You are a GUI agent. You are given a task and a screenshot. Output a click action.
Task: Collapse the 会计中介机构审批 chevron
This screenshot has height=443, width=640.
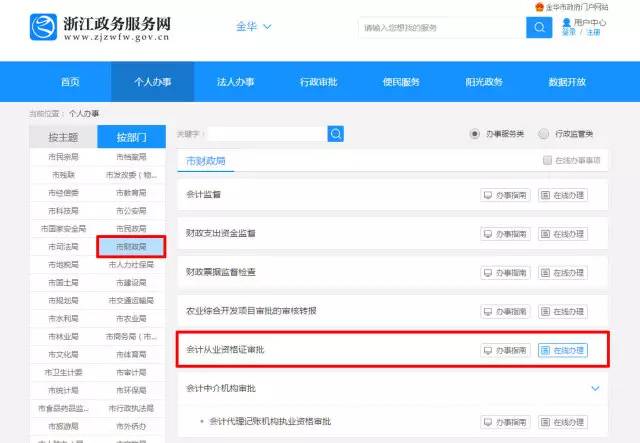(x=596, y=388)
